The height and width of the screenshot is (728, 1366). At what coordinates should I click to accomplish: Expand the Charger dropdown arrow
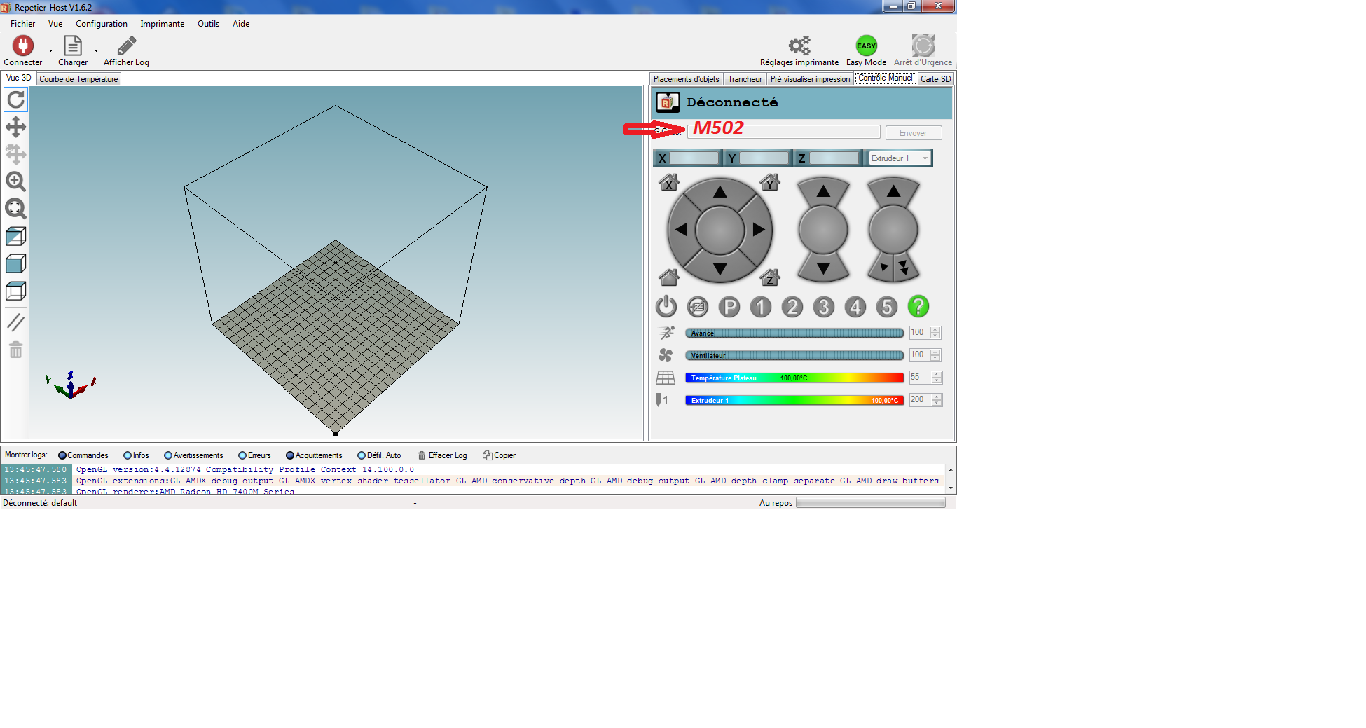coord(96,50)
